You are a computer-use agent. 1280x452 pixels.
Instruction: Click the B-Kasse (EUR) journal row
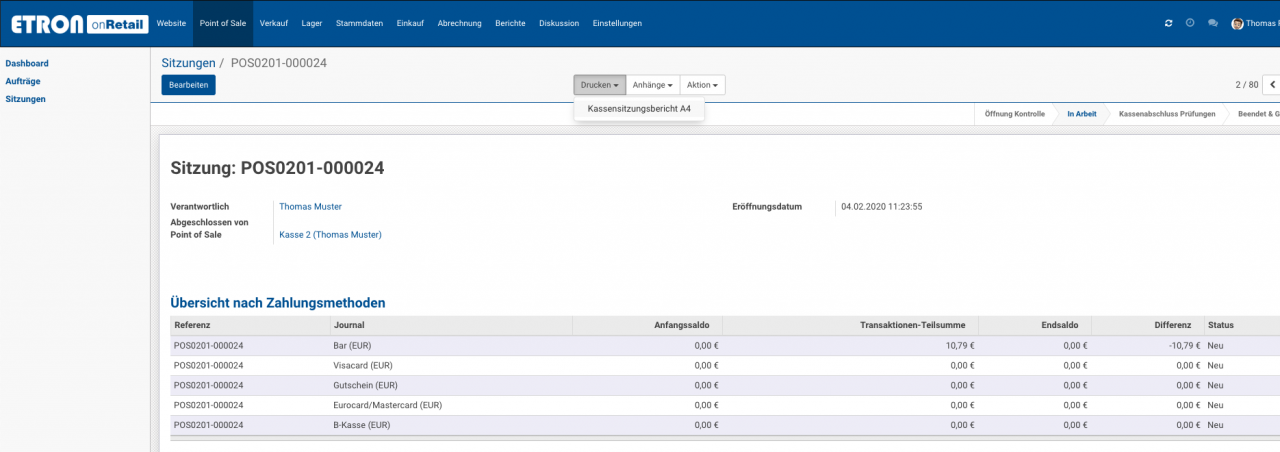tap(725, 425)
